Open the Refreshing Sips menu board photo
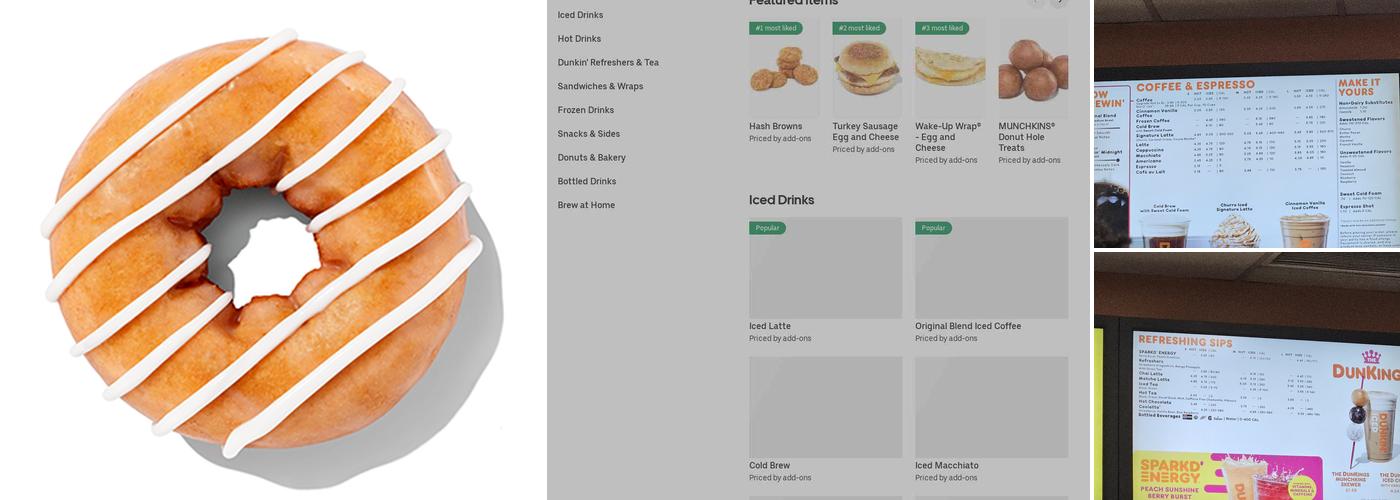 coord(1247,376)
